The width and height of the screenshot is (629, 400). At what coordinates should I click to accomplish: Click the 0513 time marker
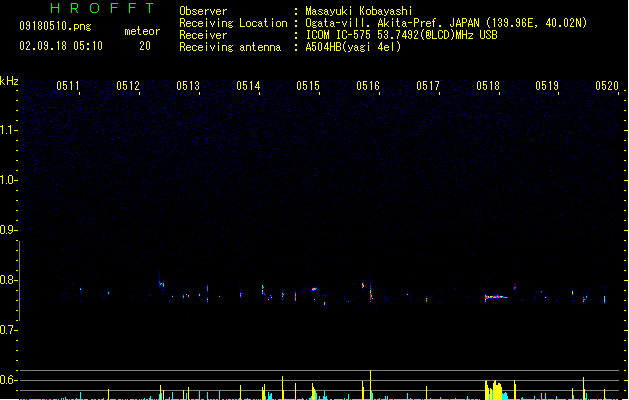[x=188, y=86]
